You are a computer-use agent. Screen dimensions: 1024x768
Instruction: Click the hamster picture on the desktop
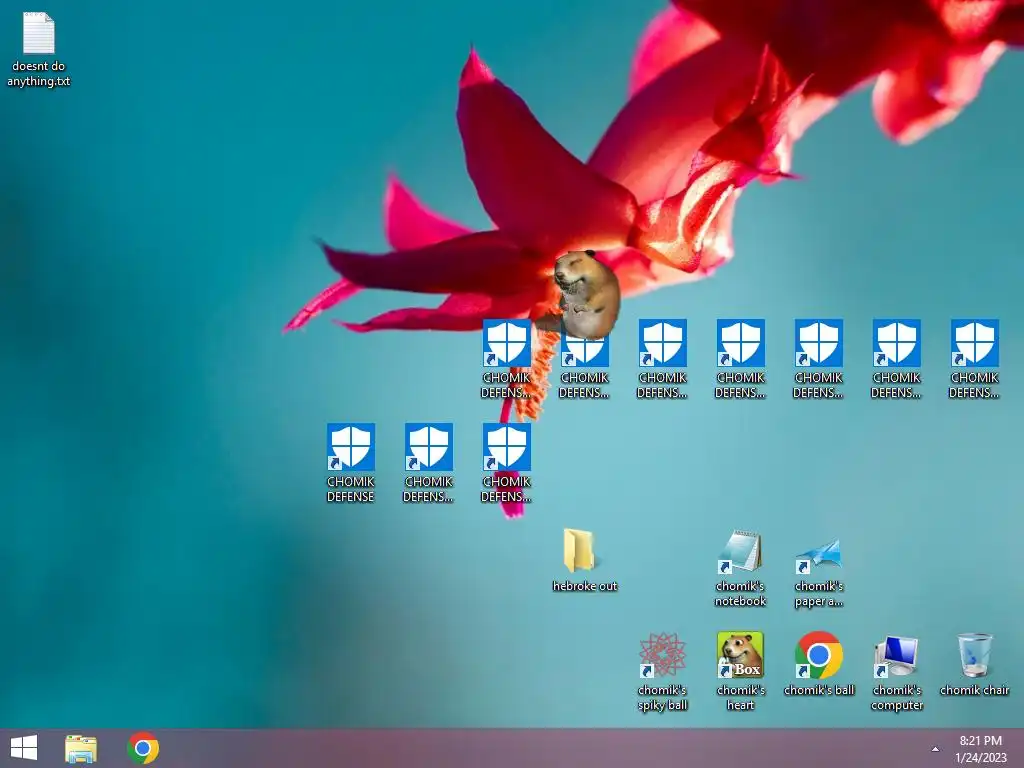pos(586,293)
